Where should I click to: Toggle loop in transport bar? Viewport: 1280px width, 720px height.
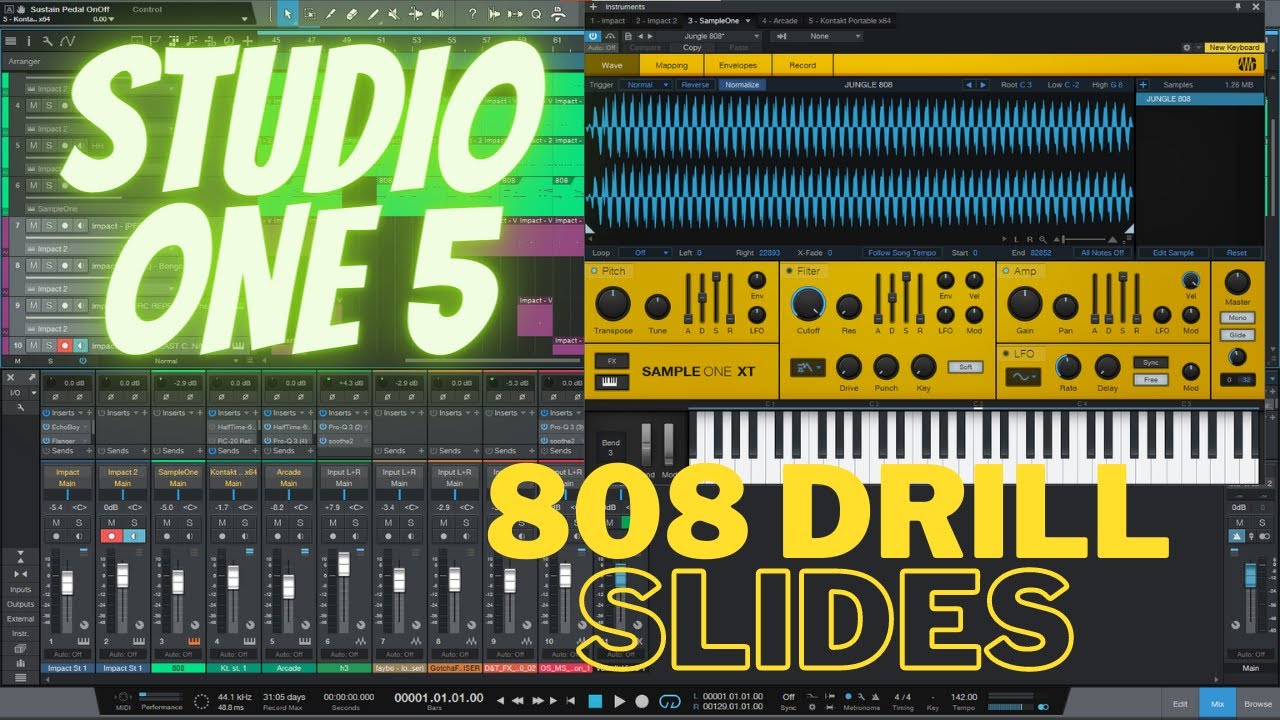672,699
